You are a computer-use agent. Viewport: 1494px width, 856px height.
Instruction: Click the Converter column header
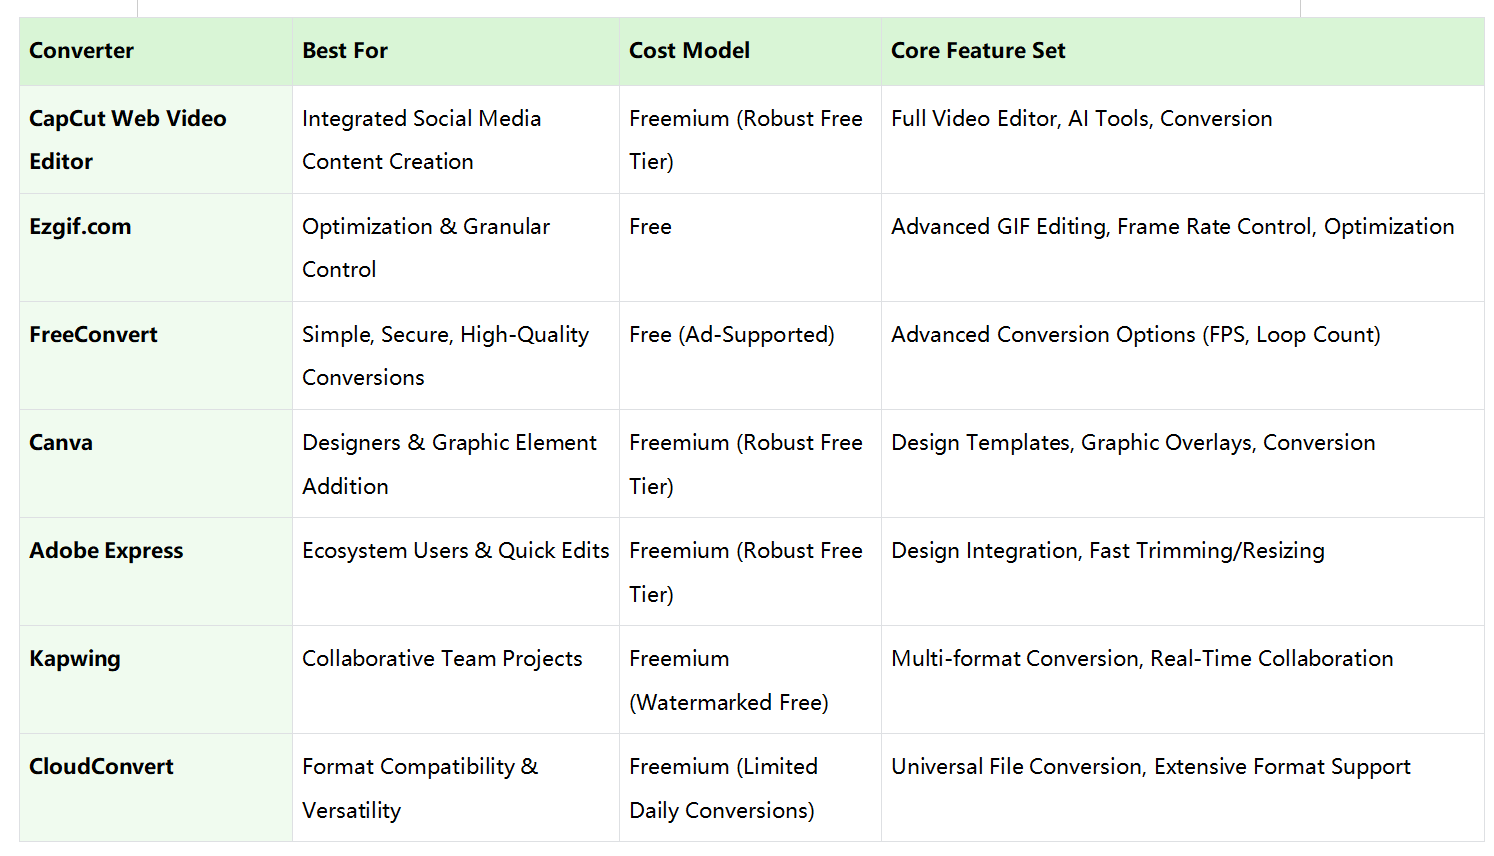tap(81, 51)
